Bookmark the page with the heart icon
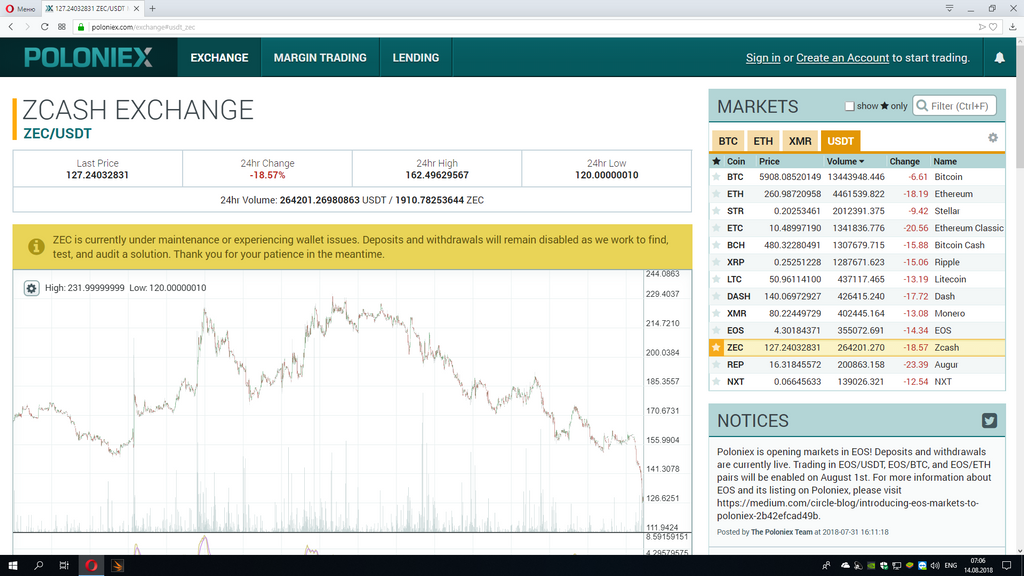The width and height of the screenshot is (1024, 576). tap(993, 27)
